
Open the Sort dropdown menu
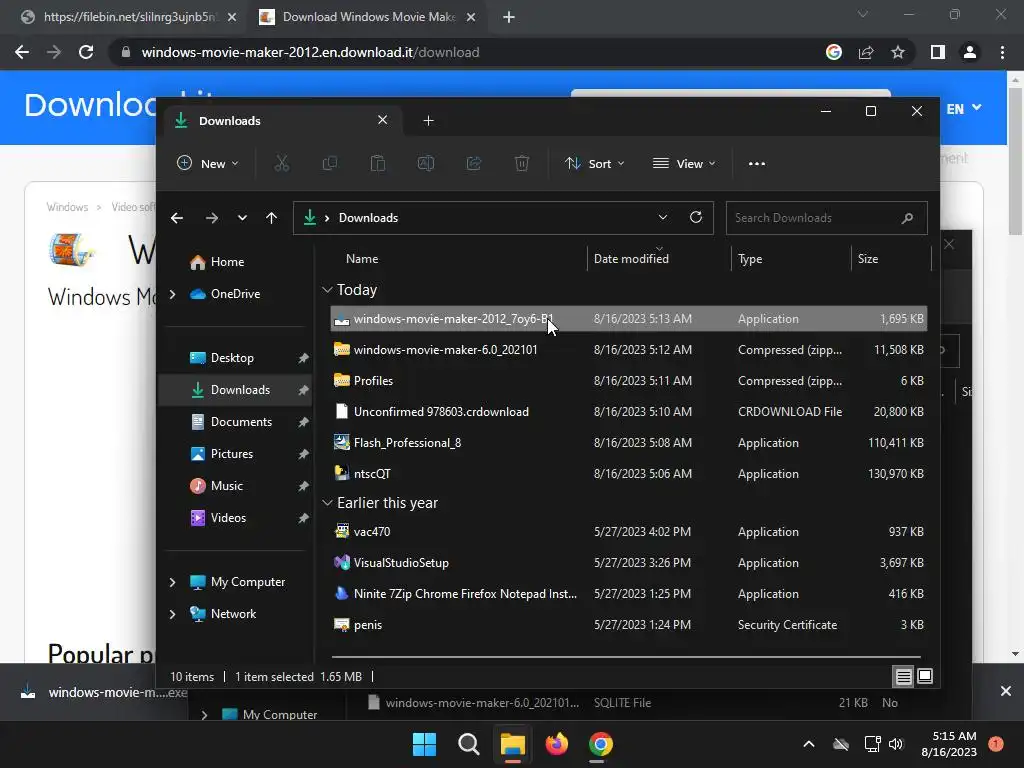coord(595,163)
